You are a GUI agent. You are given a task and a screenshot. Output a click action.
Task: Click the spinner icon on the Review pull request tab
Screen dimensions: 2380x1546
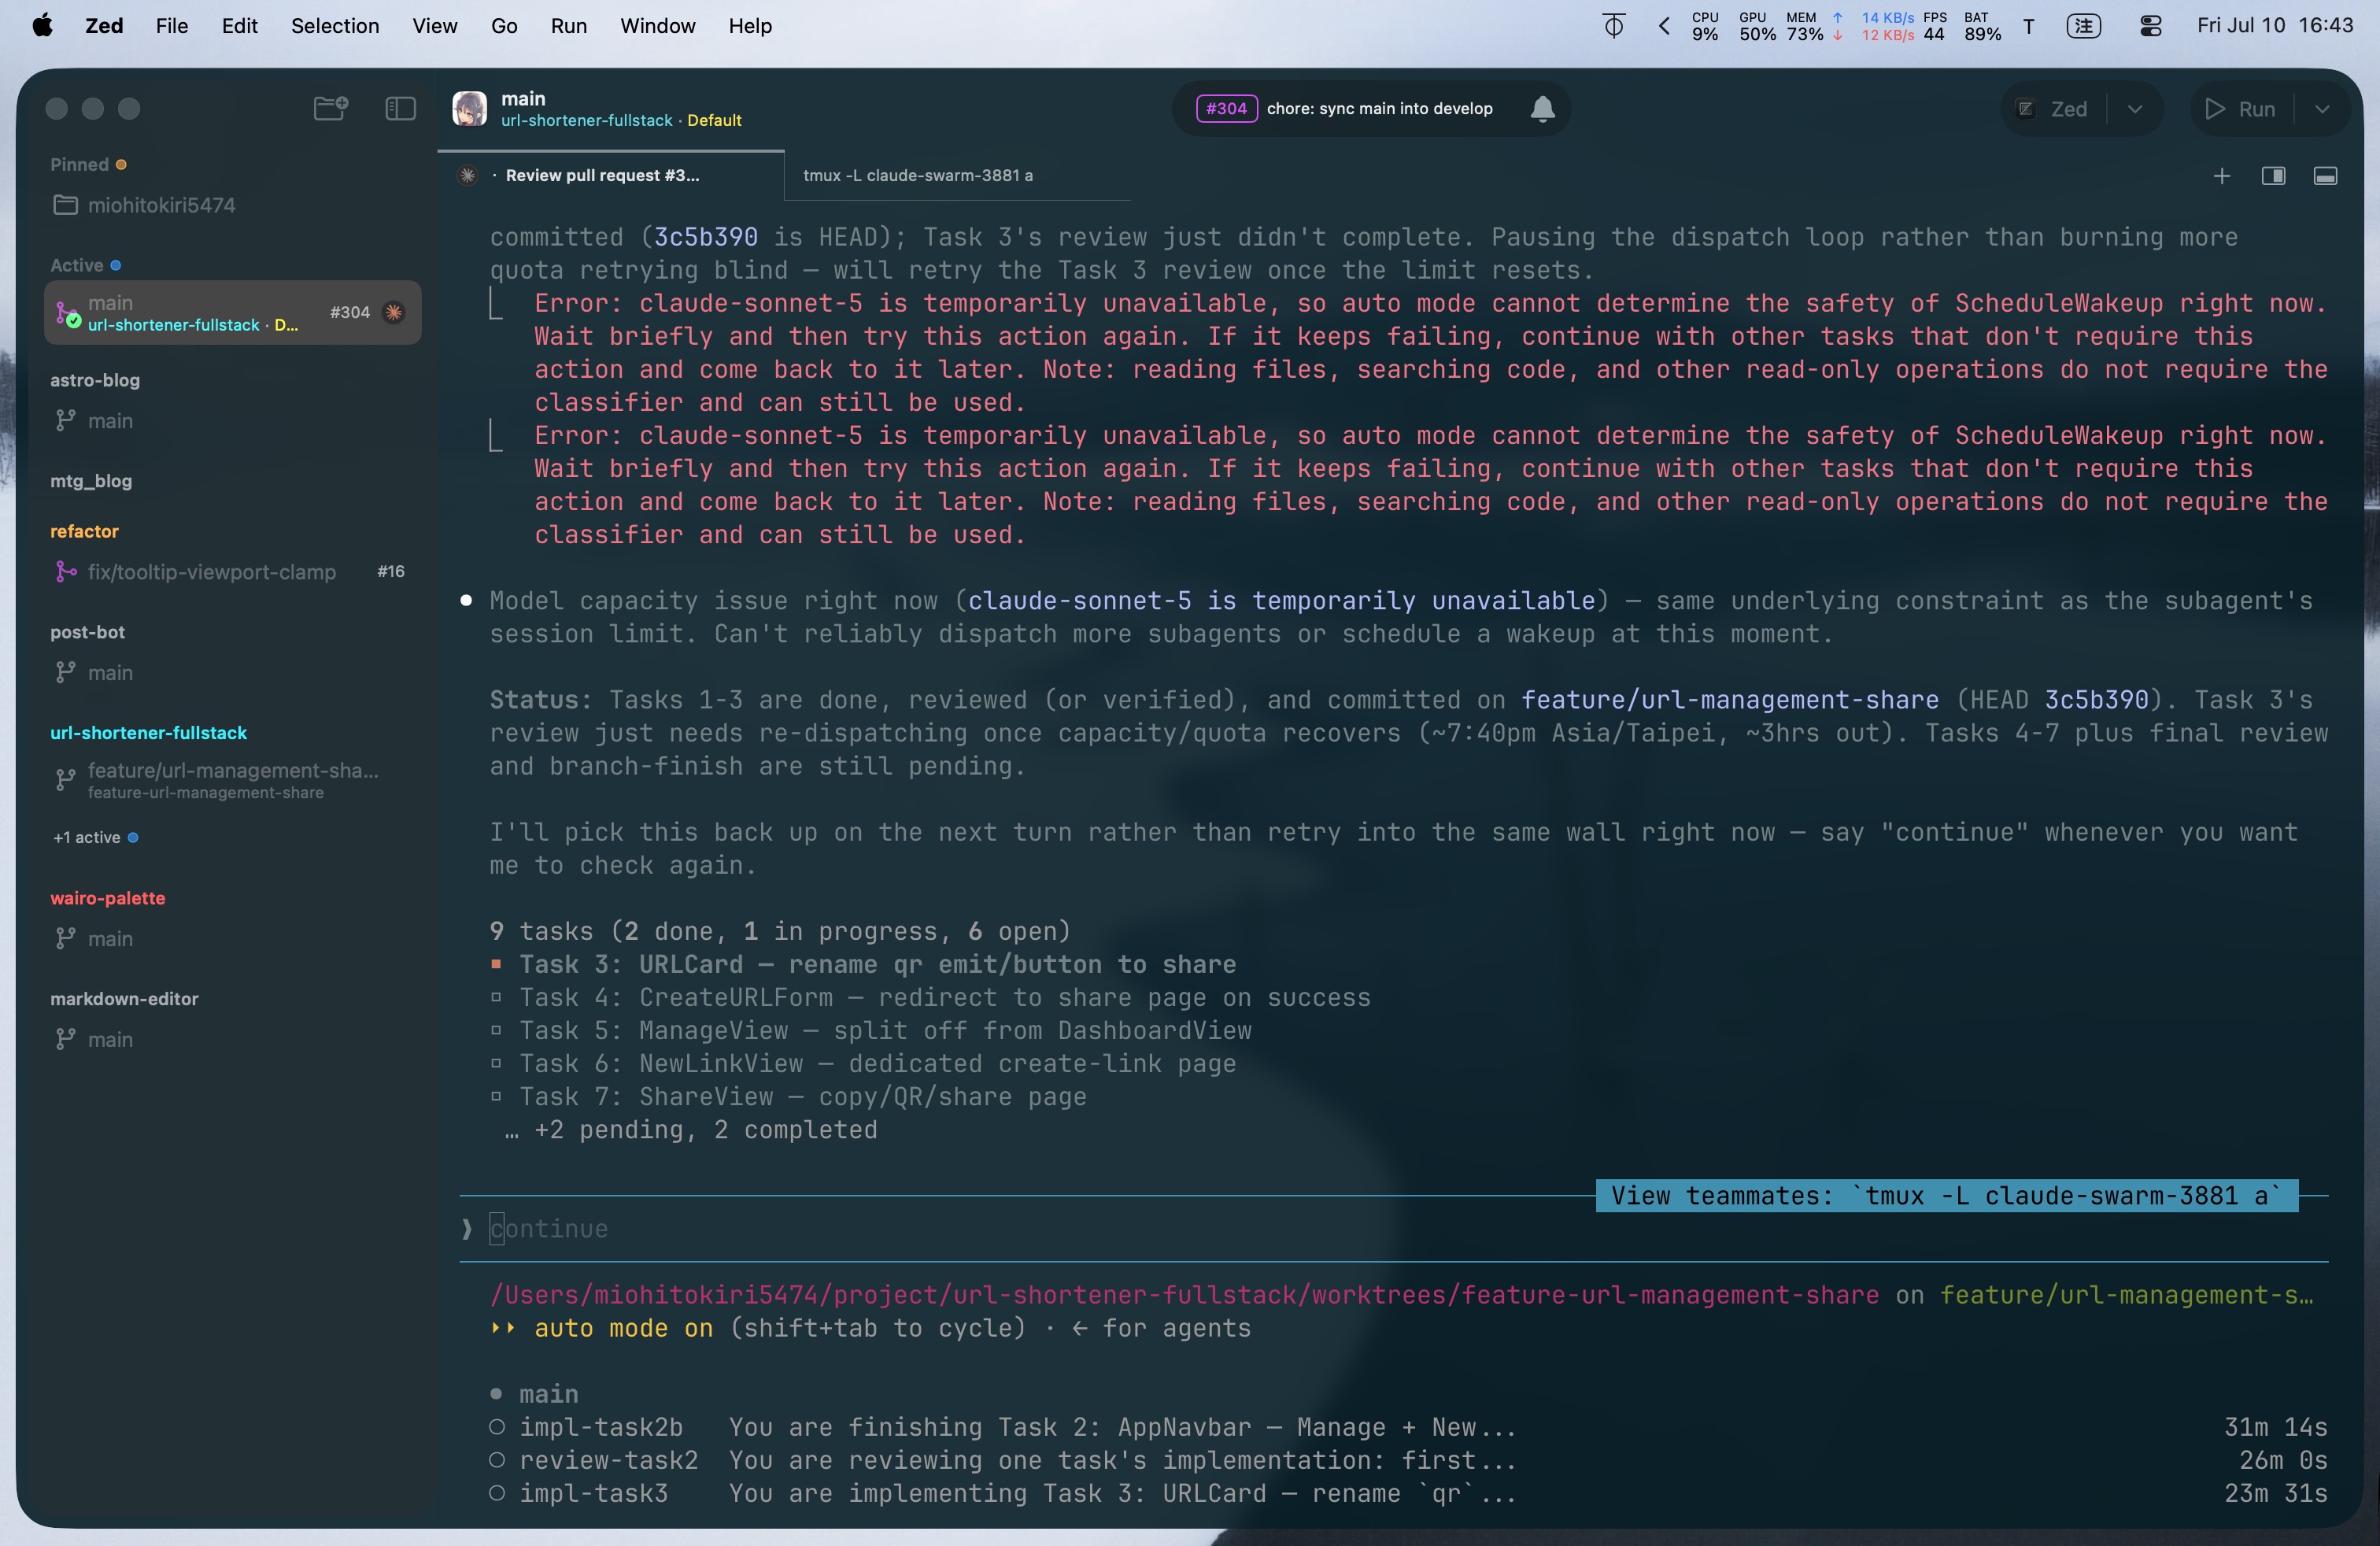pos(467,175)
